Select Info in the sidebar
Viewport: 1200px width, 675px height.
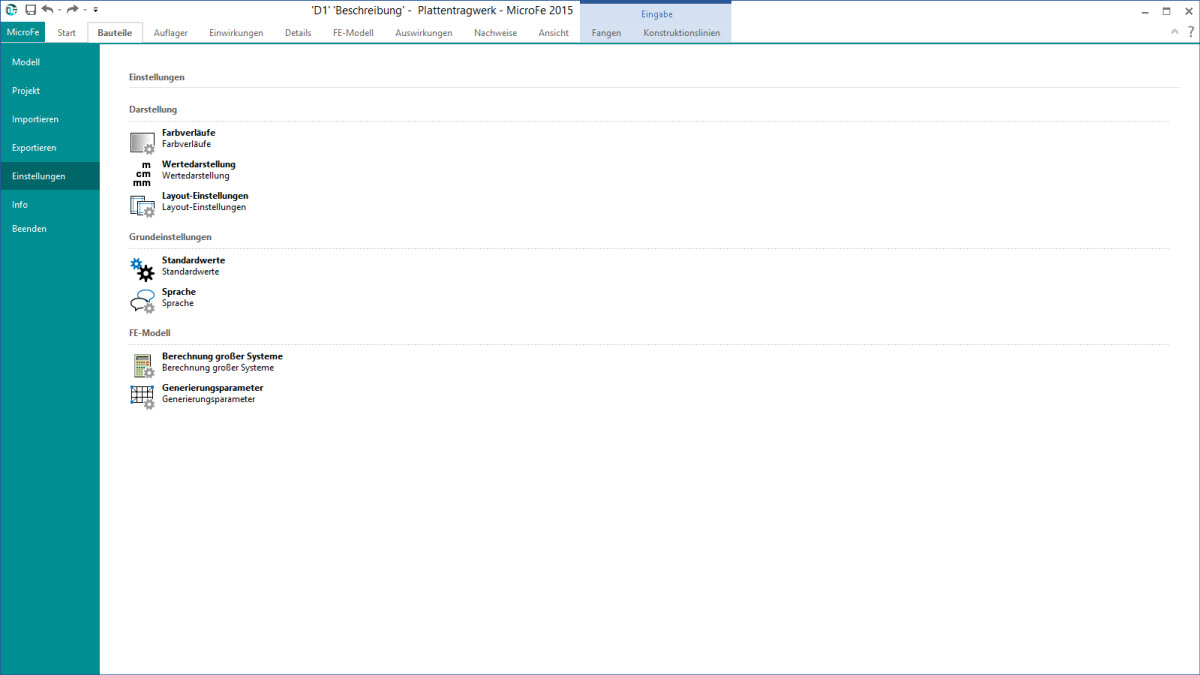[x=50, y=204]
